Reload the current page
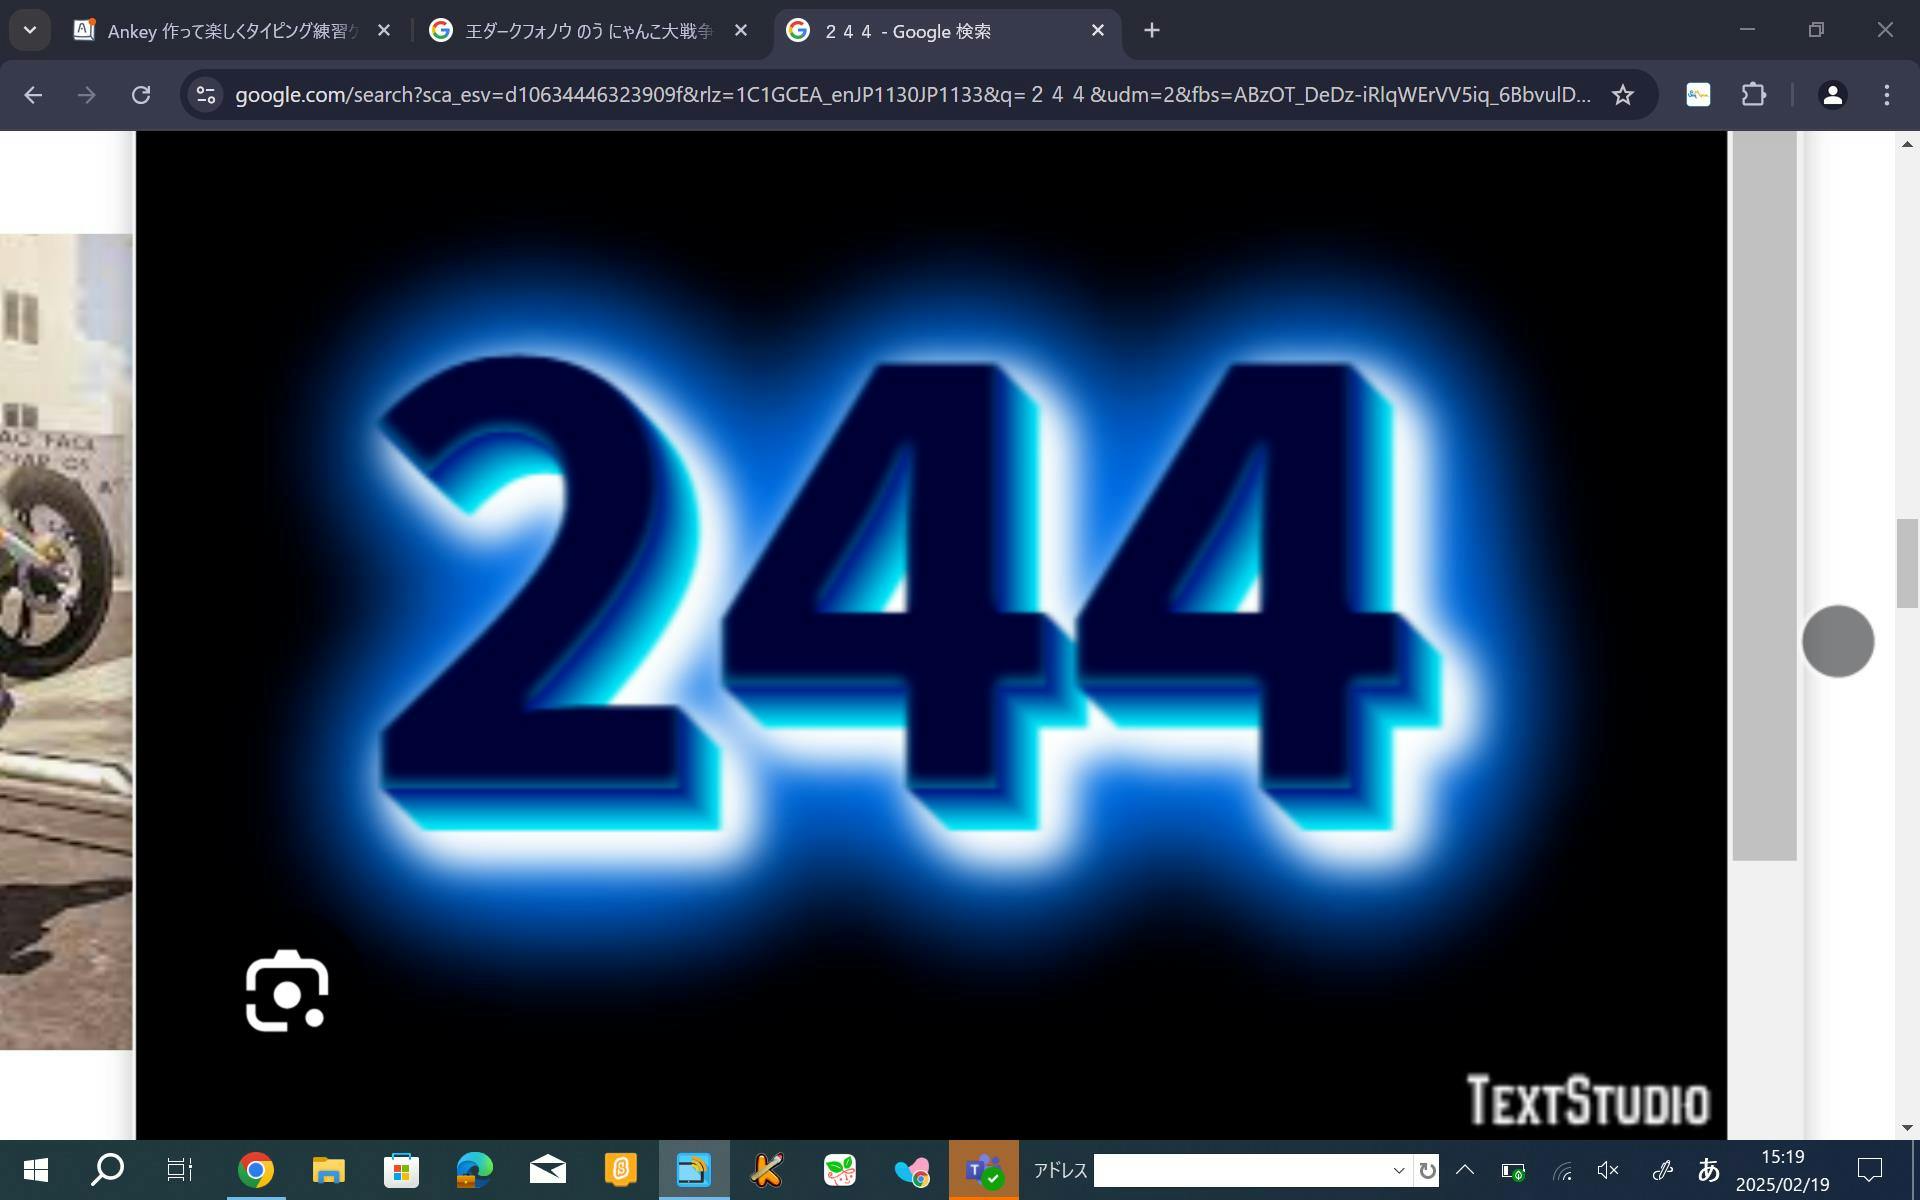Screen dimensions: 1920x1200 [141, 95]
